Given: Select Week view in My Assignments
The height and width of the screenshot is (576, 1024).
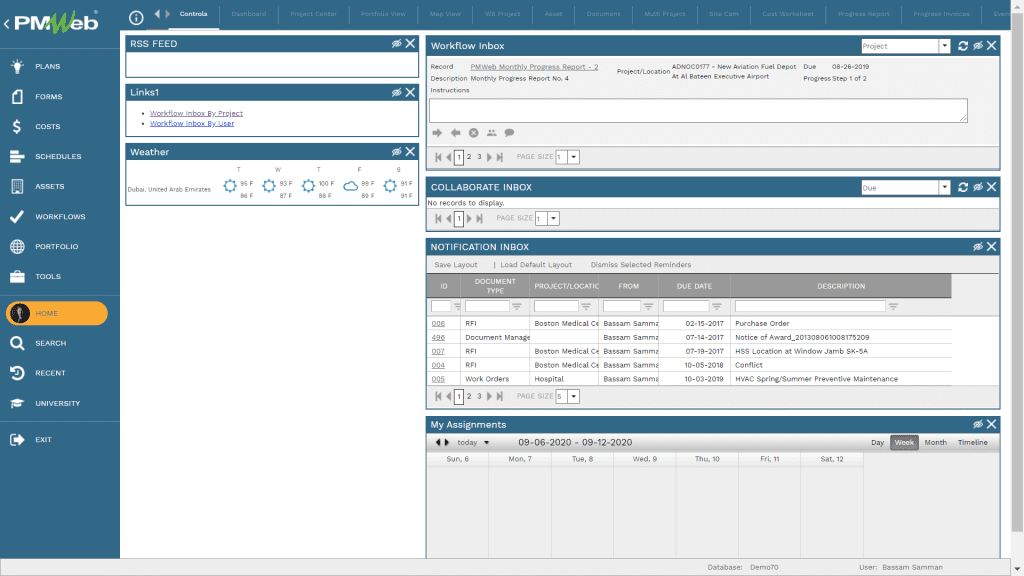Looking at the screenshot, I should (x=904, y=443).
